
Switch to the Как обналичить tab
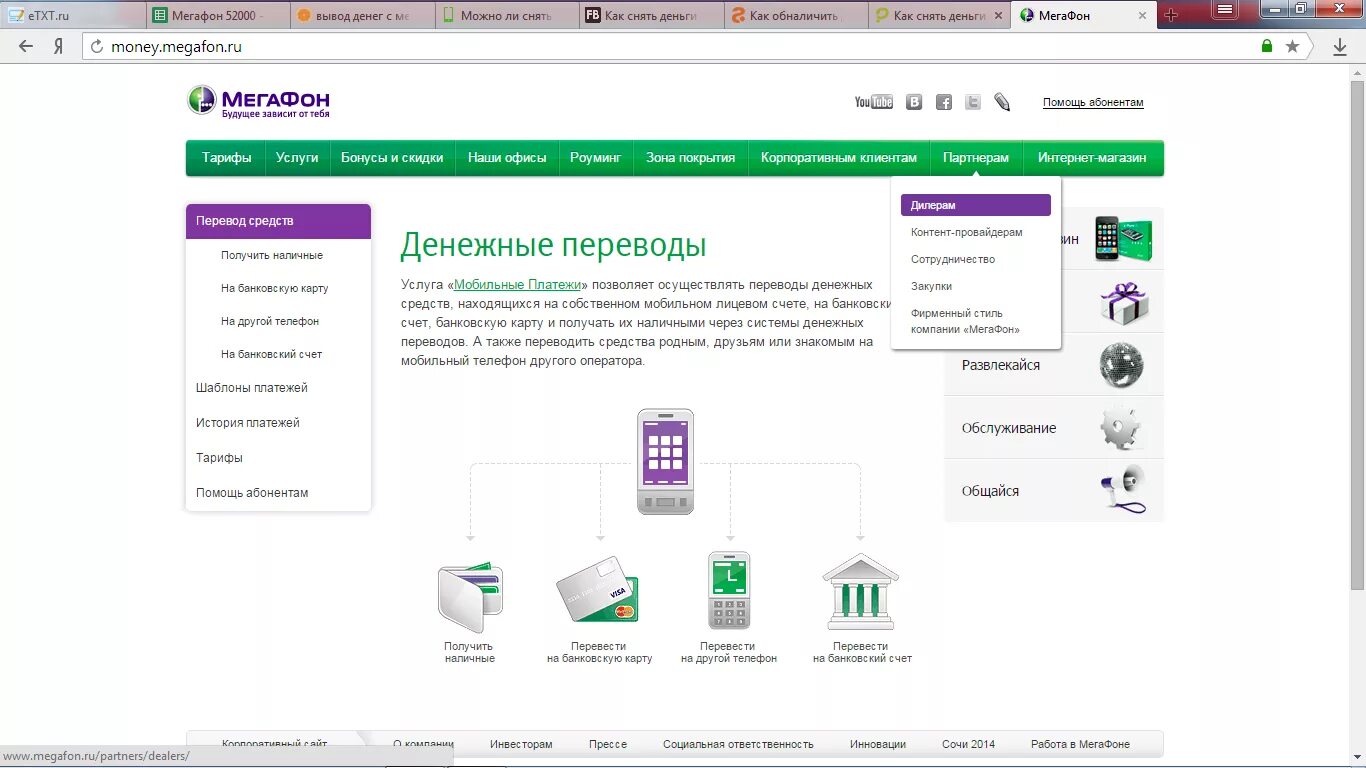pyautogui.click(x=795, y=15)
